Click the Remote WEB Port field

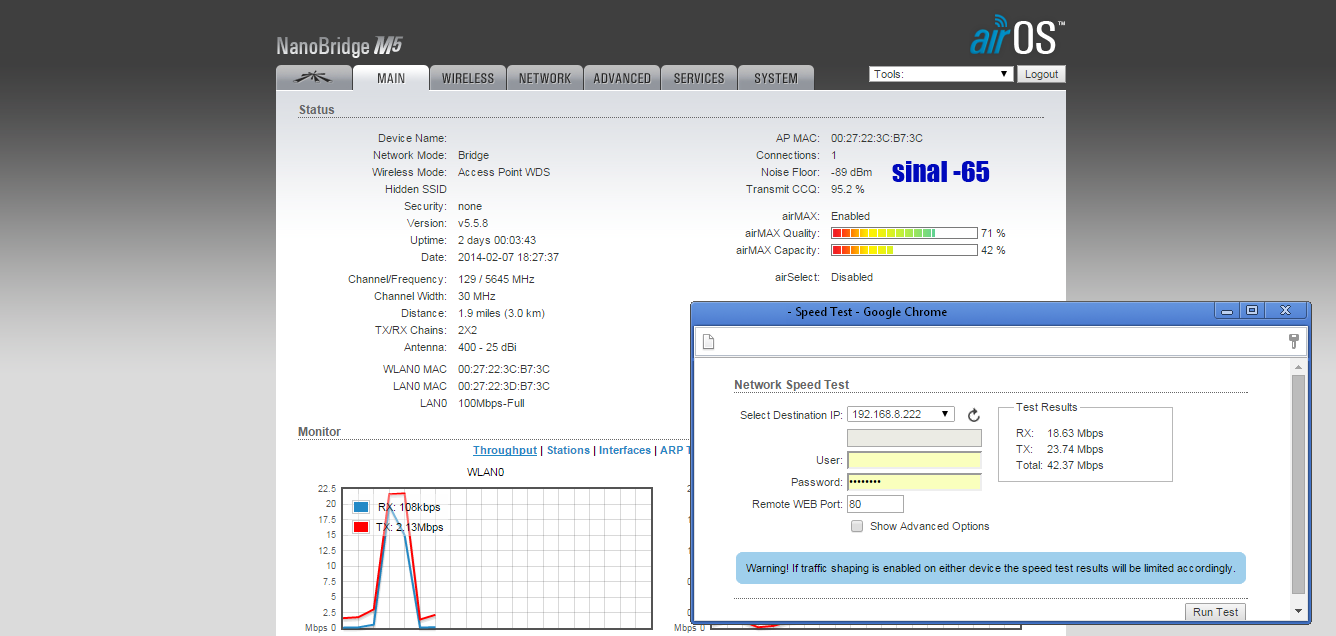coord(875,504)
